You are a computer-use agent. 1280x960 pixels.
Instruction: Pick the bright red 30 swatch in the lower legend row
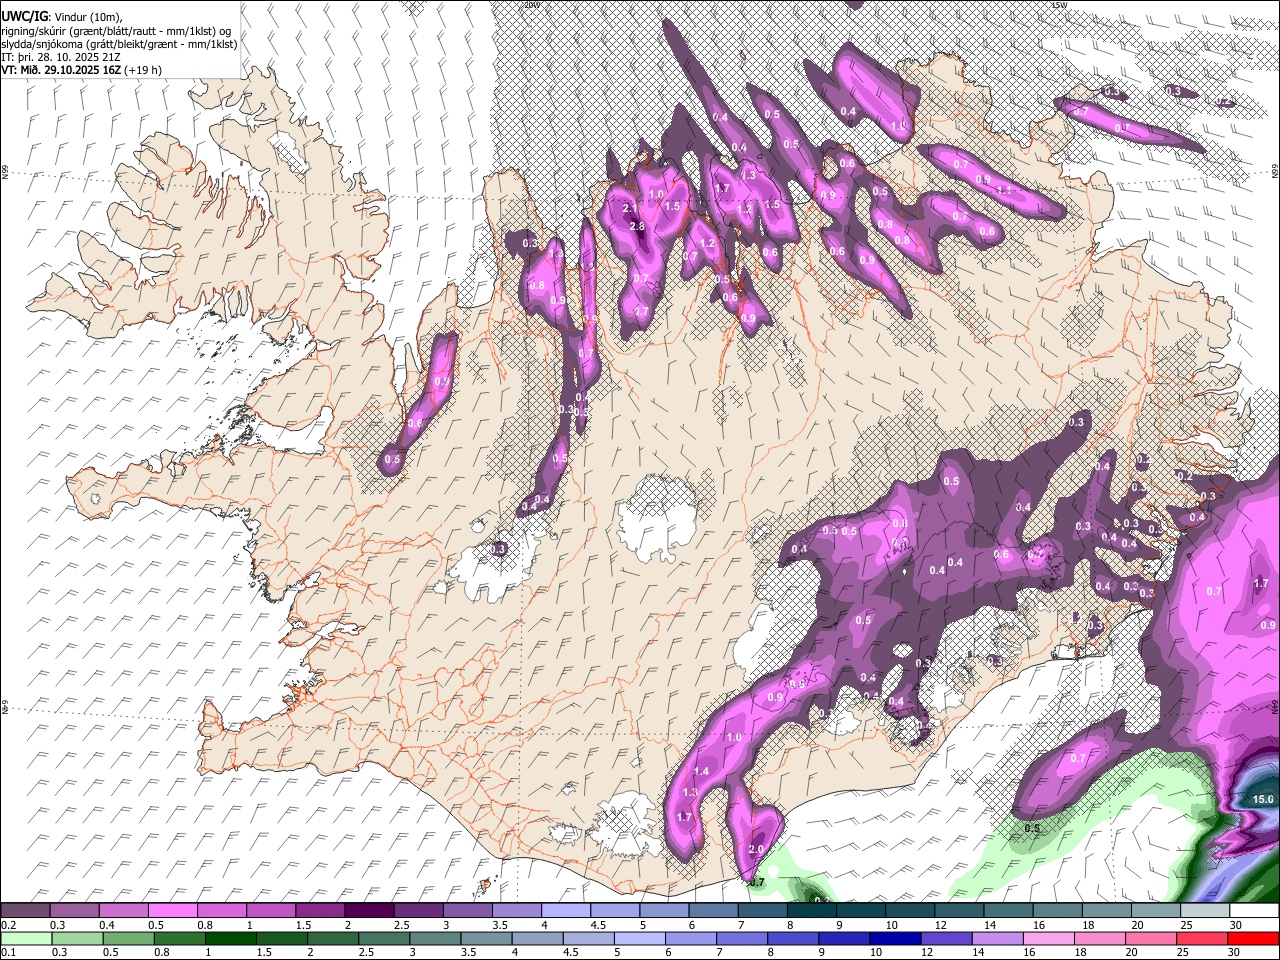point(1252,938)
